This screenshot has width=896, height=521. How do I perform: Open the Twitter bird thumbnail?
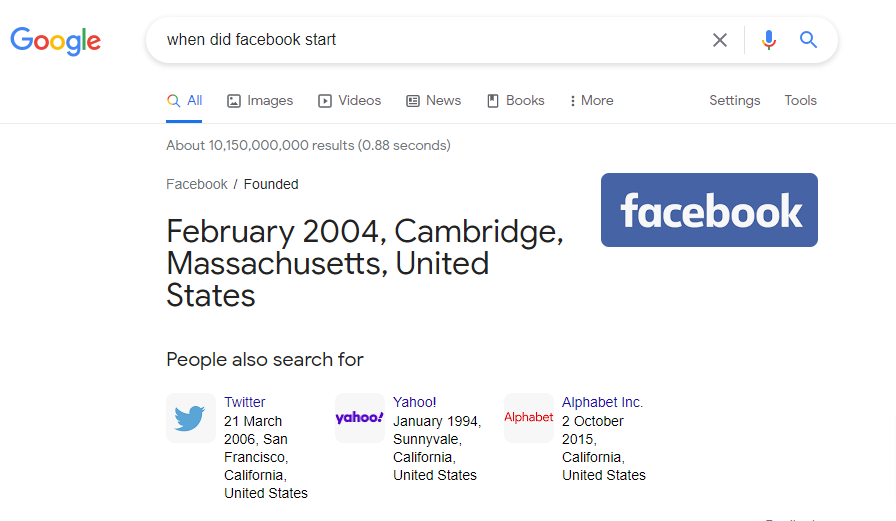[x=190, y=418]
